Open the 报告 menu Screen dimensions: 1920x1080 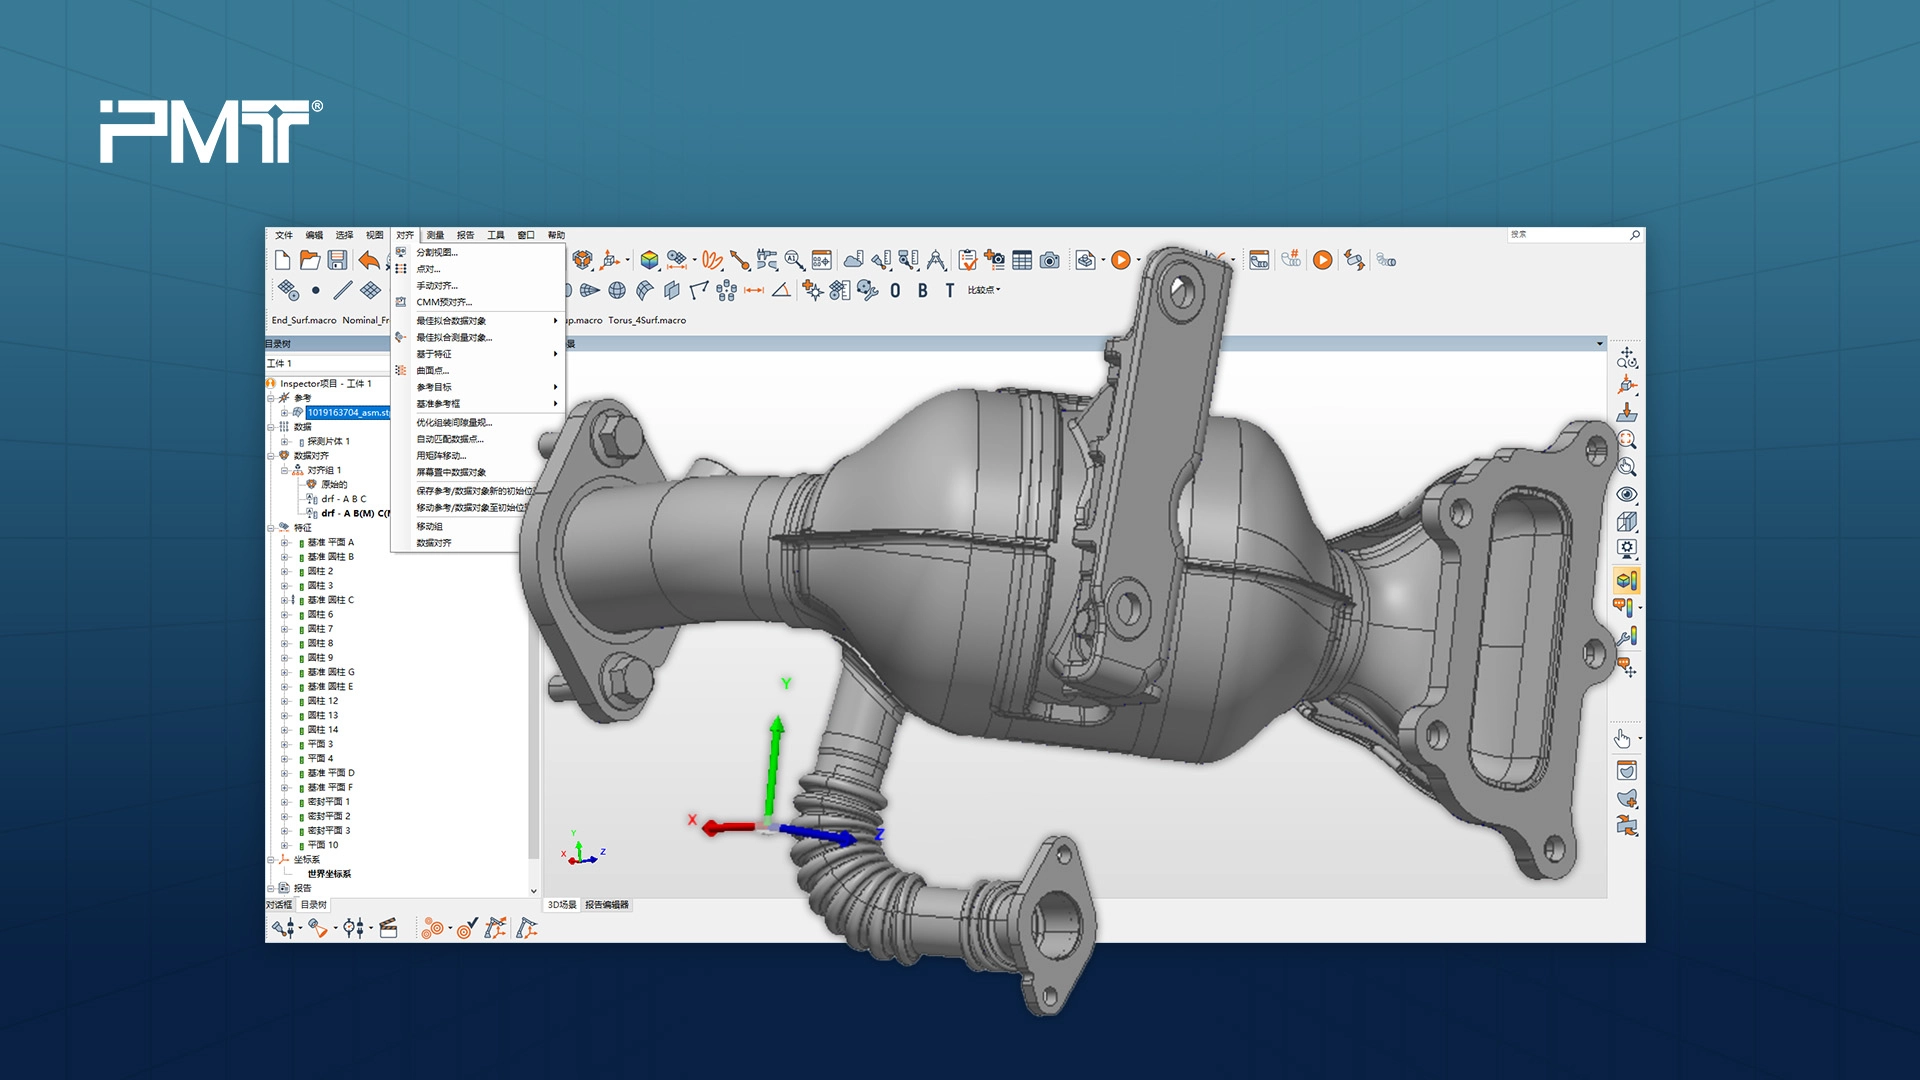point(465,235)
